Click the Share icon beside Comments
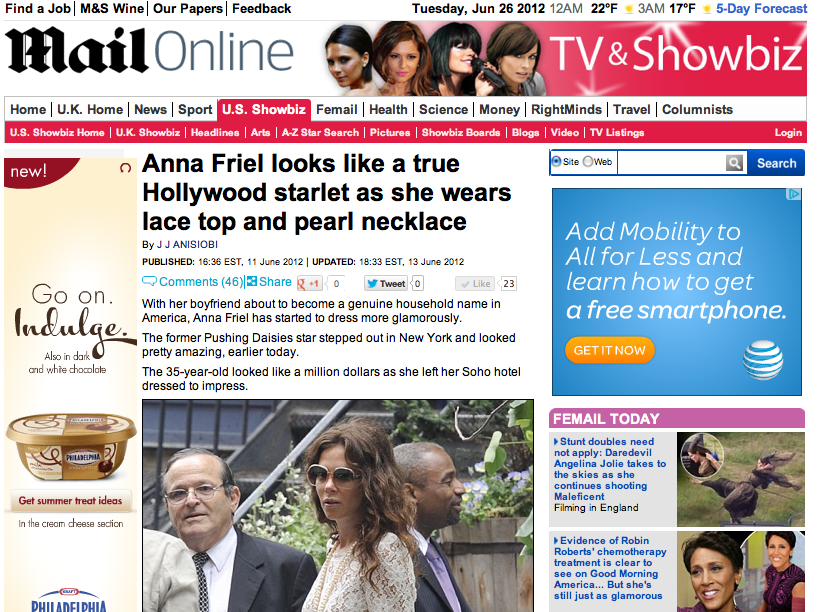 252,282
